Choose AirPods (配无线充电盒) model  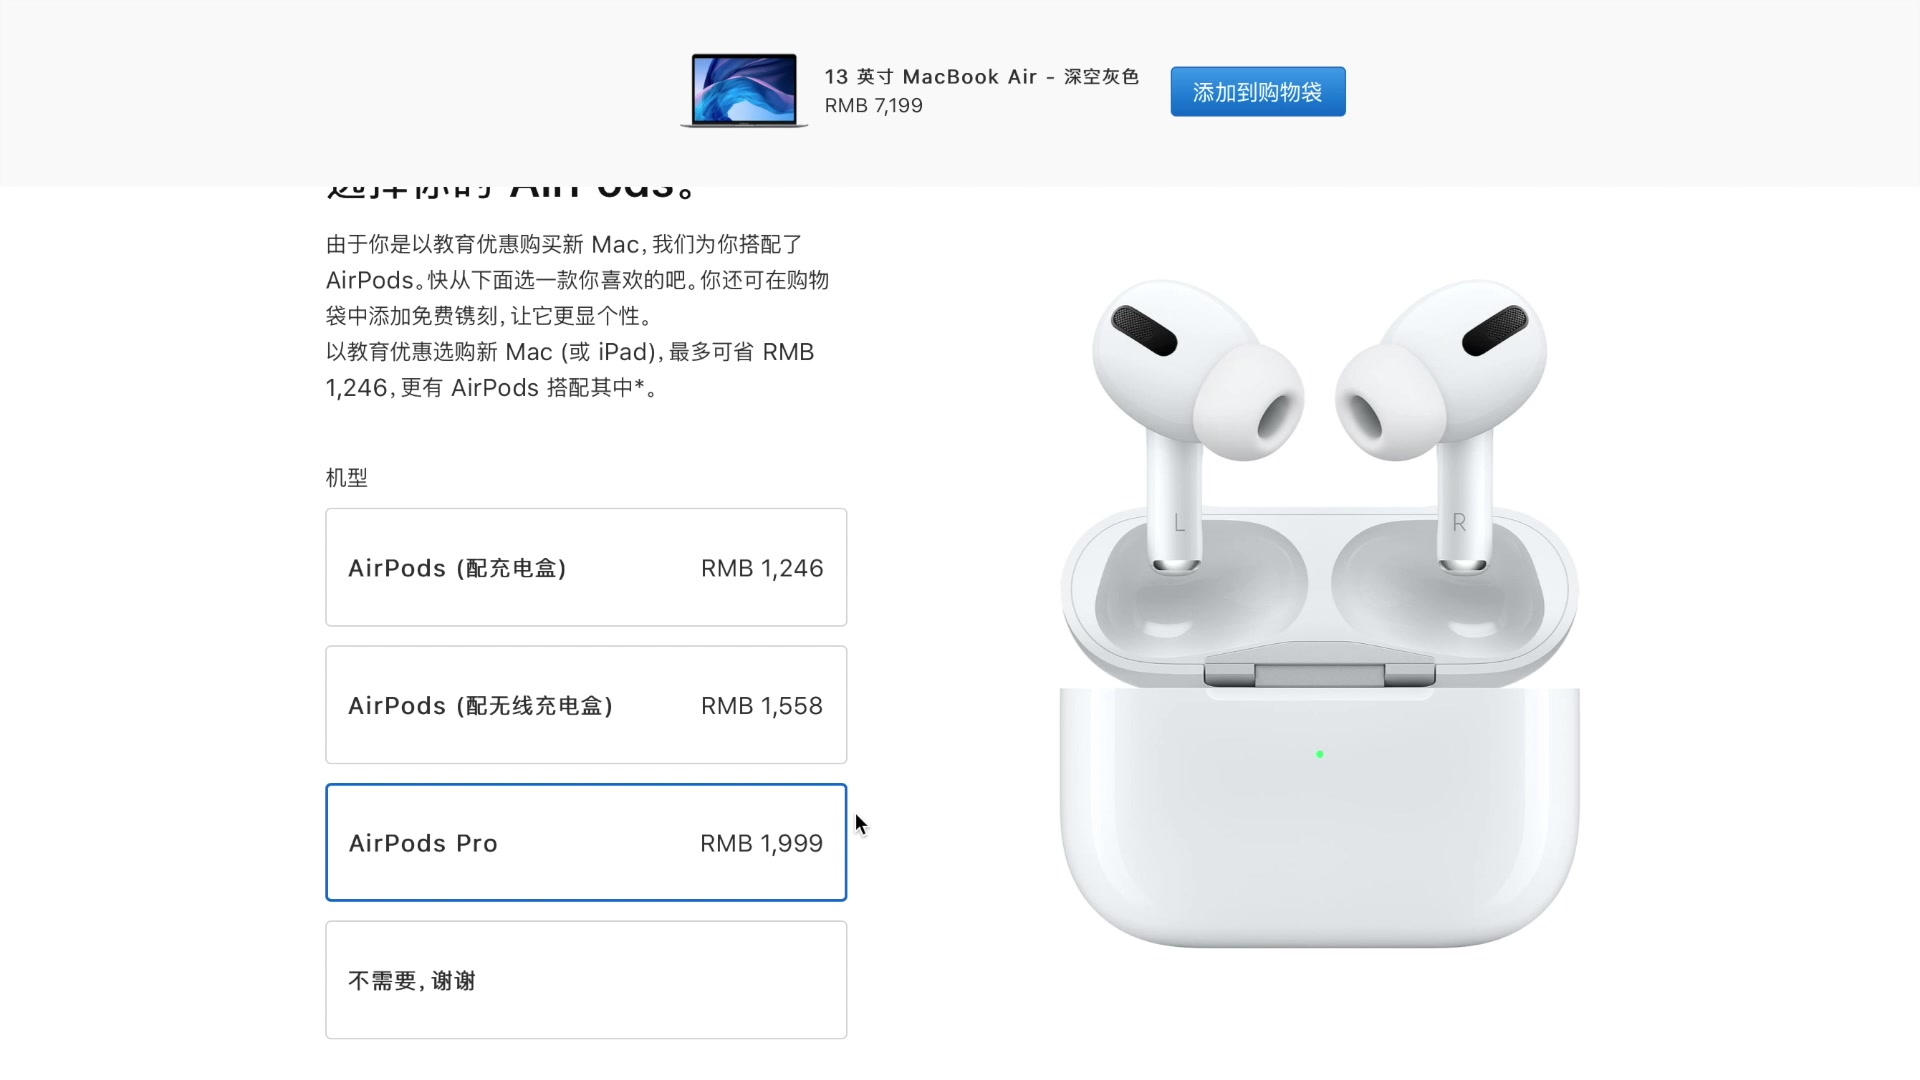click(586, 705)
